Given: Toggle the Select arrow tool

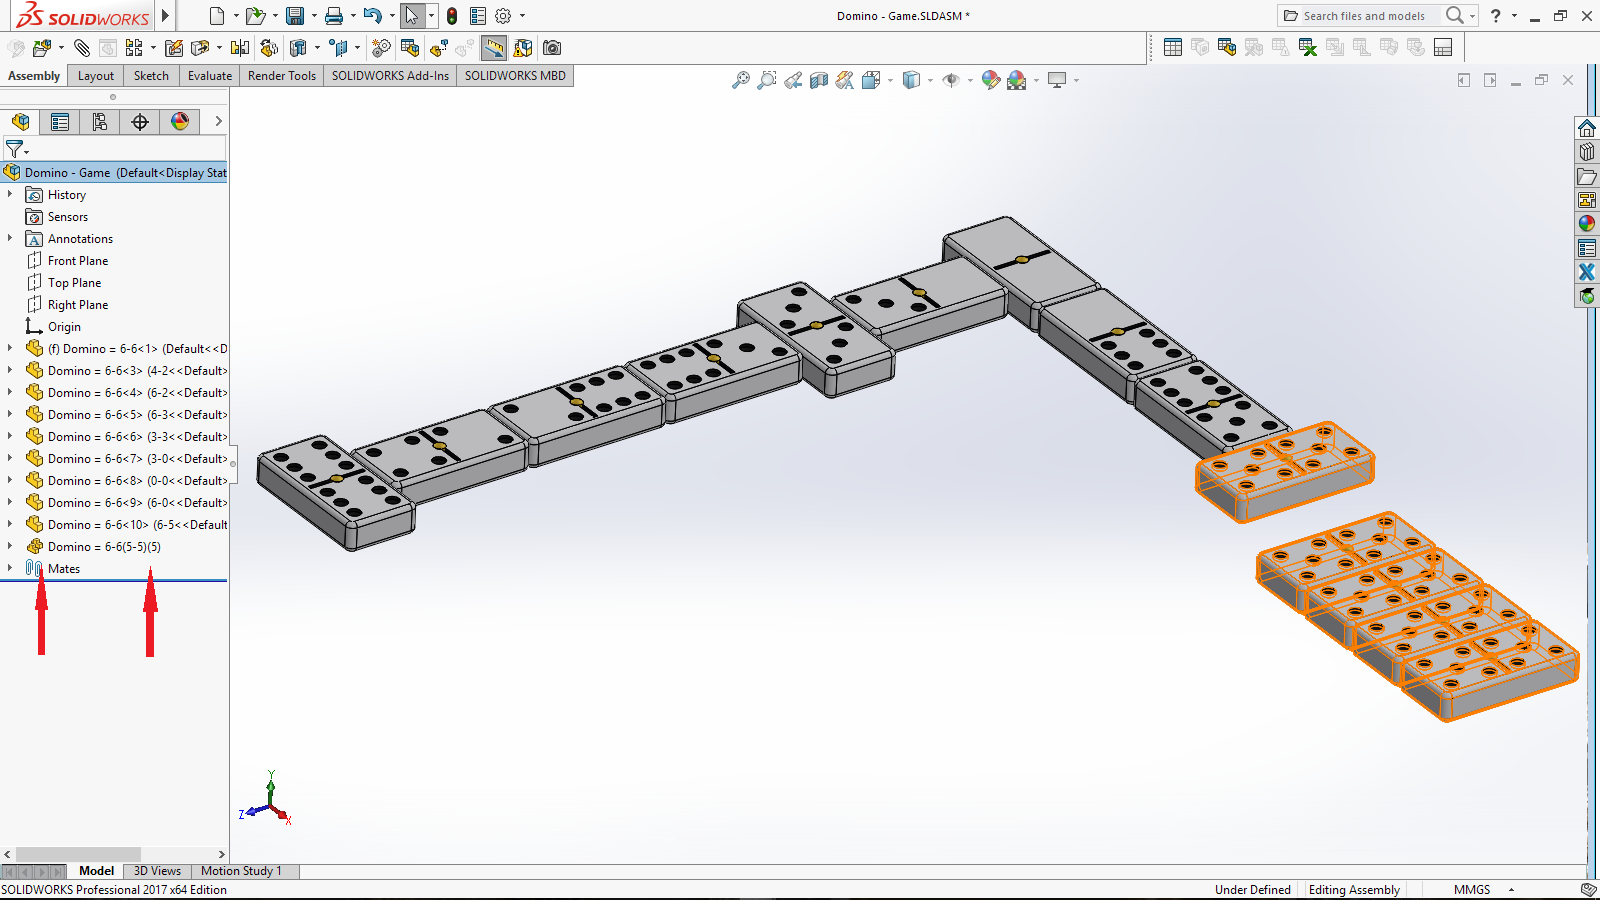Looking at the screenshot, I should coord(411,16).
